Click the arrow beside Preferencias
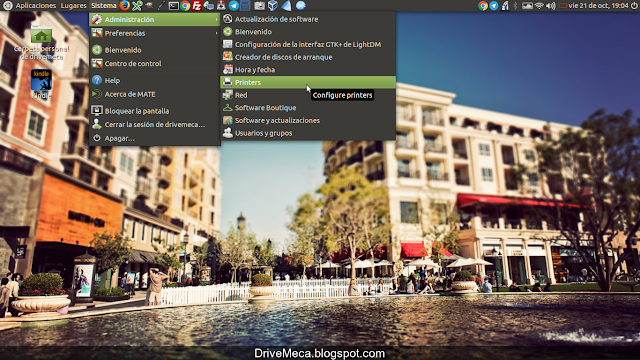 pyautogui.click(x=216, y=33)
